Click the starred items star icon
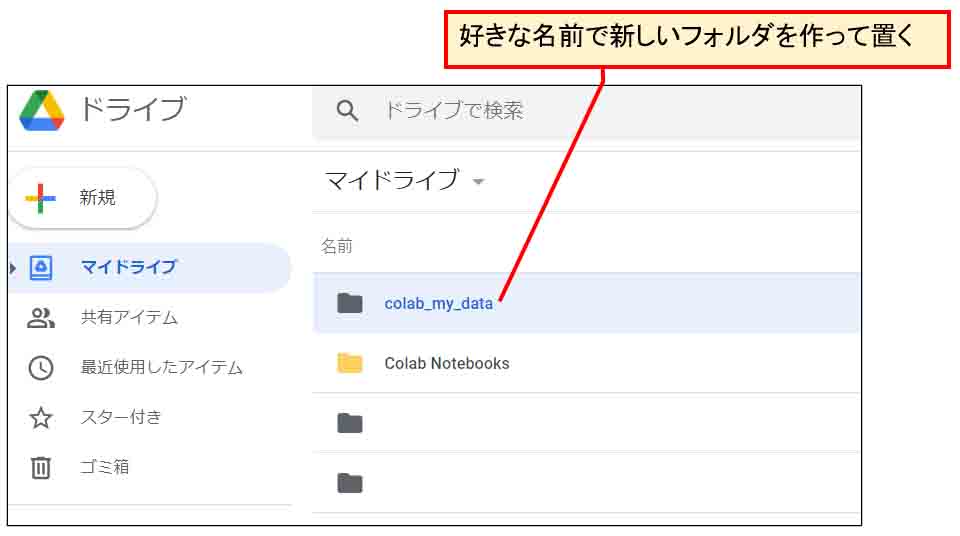The height and width of the screenshot is (536, 960). (41, 418)
